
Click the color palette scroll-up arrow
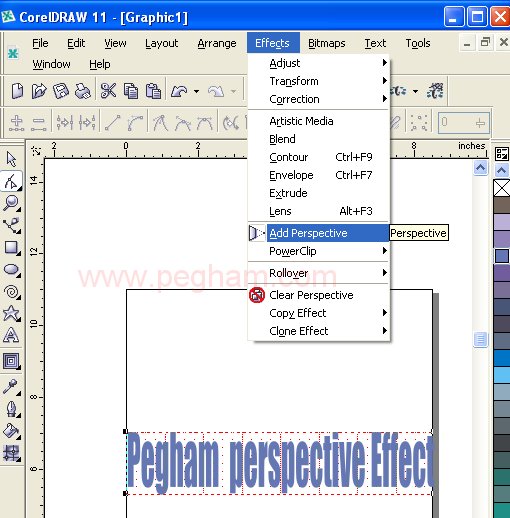tap(502, 170)
